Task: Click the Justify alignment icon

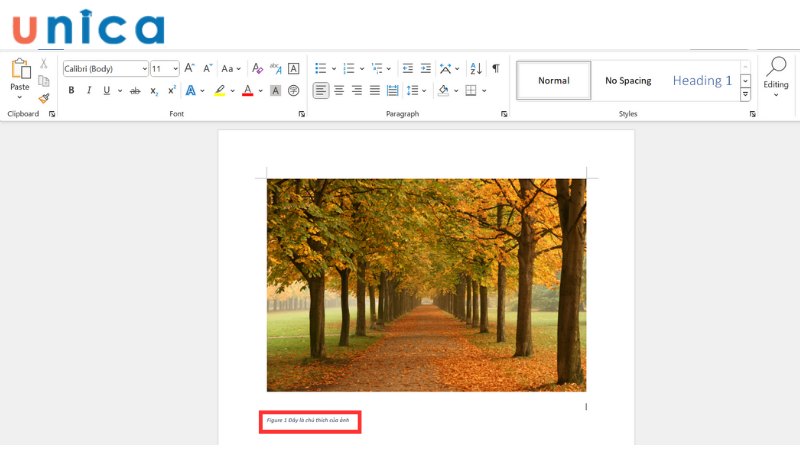Action: (375, 90)
